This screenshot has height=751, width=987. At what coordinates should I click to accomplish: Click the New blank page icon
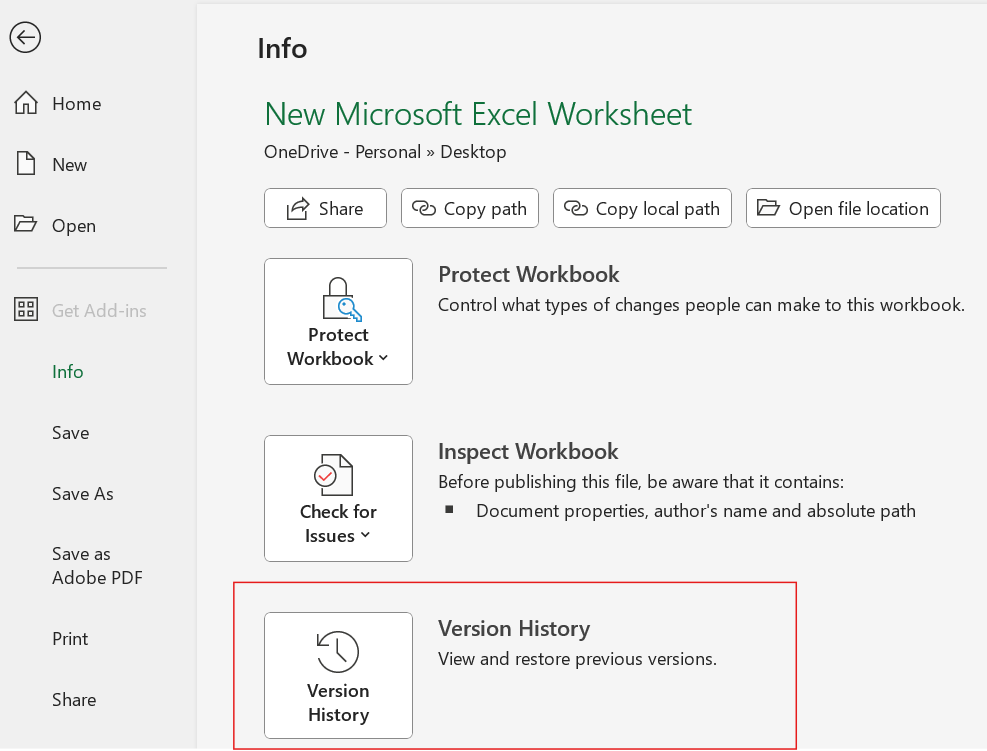click(x=26, y=165)
